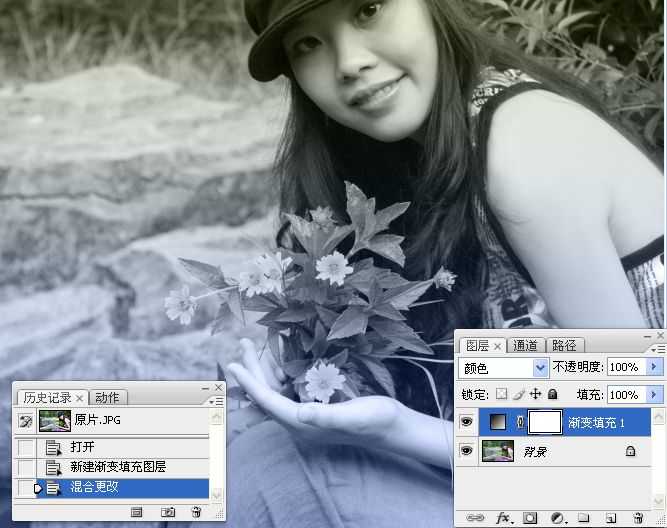Open the fx layer style menu
The width and height of the screenshot is (667, 528).
[x=504, y=517]
